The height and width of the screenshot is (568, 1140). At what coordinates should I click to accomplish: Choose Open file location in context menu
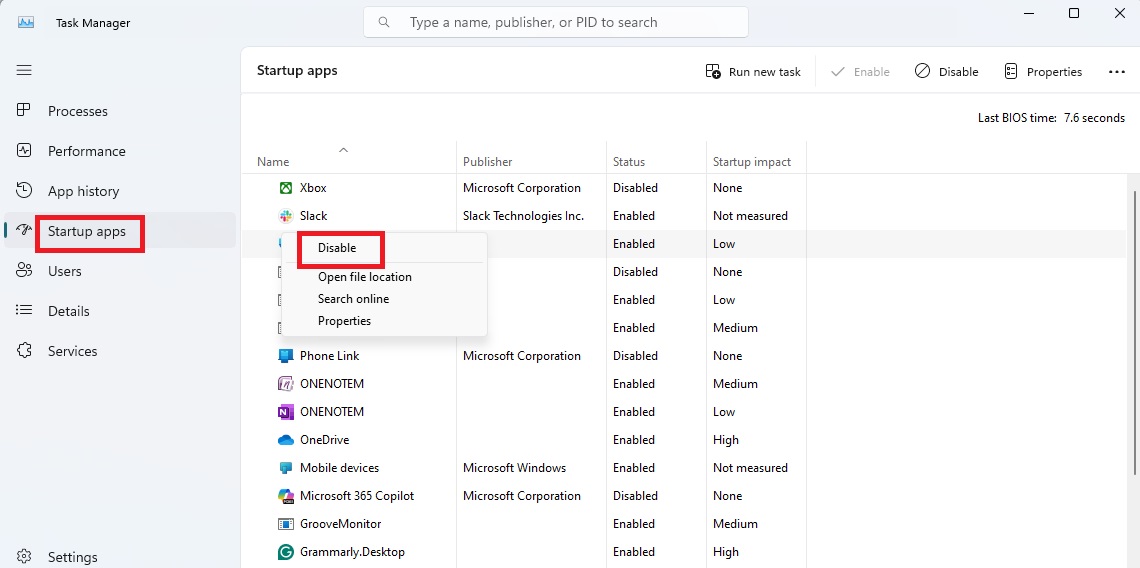coord(364,277)
